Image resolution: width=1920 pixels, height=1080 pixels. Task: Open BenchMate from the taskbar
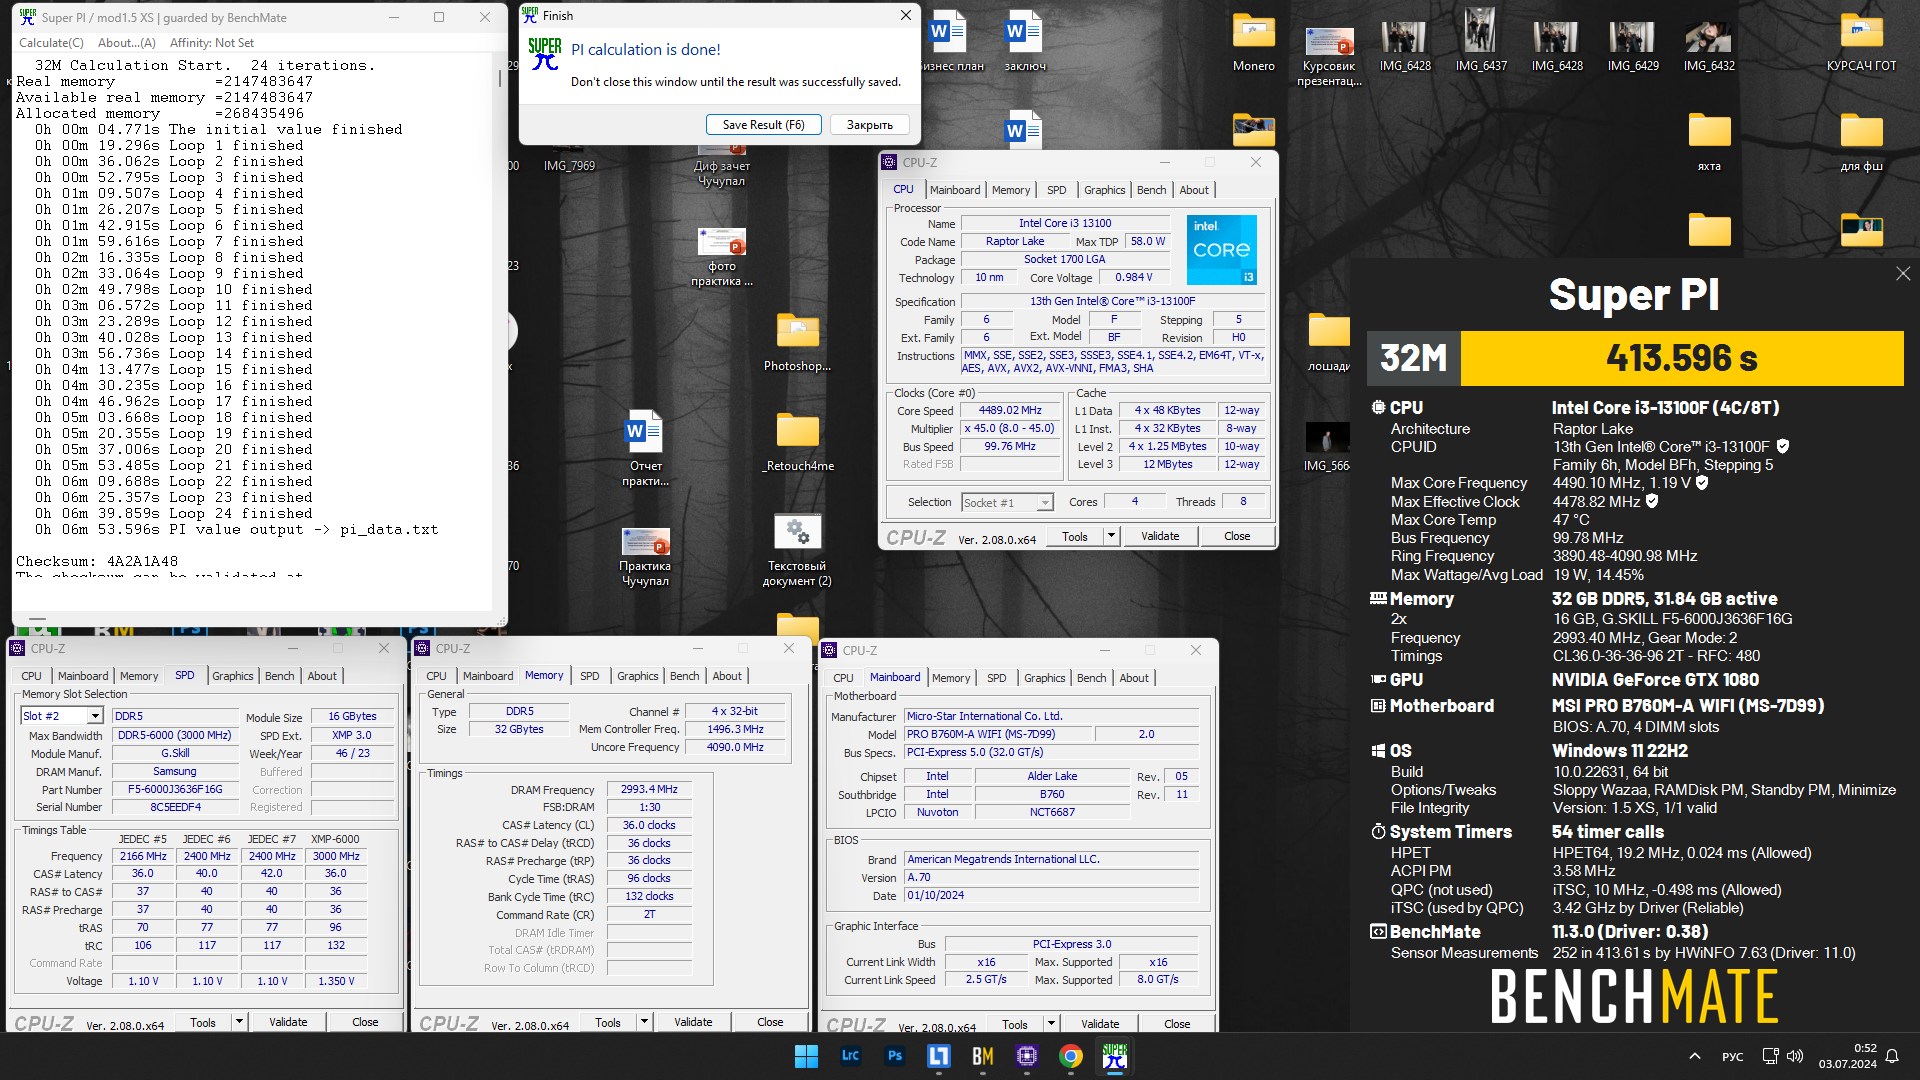(x=982, y=1056)
